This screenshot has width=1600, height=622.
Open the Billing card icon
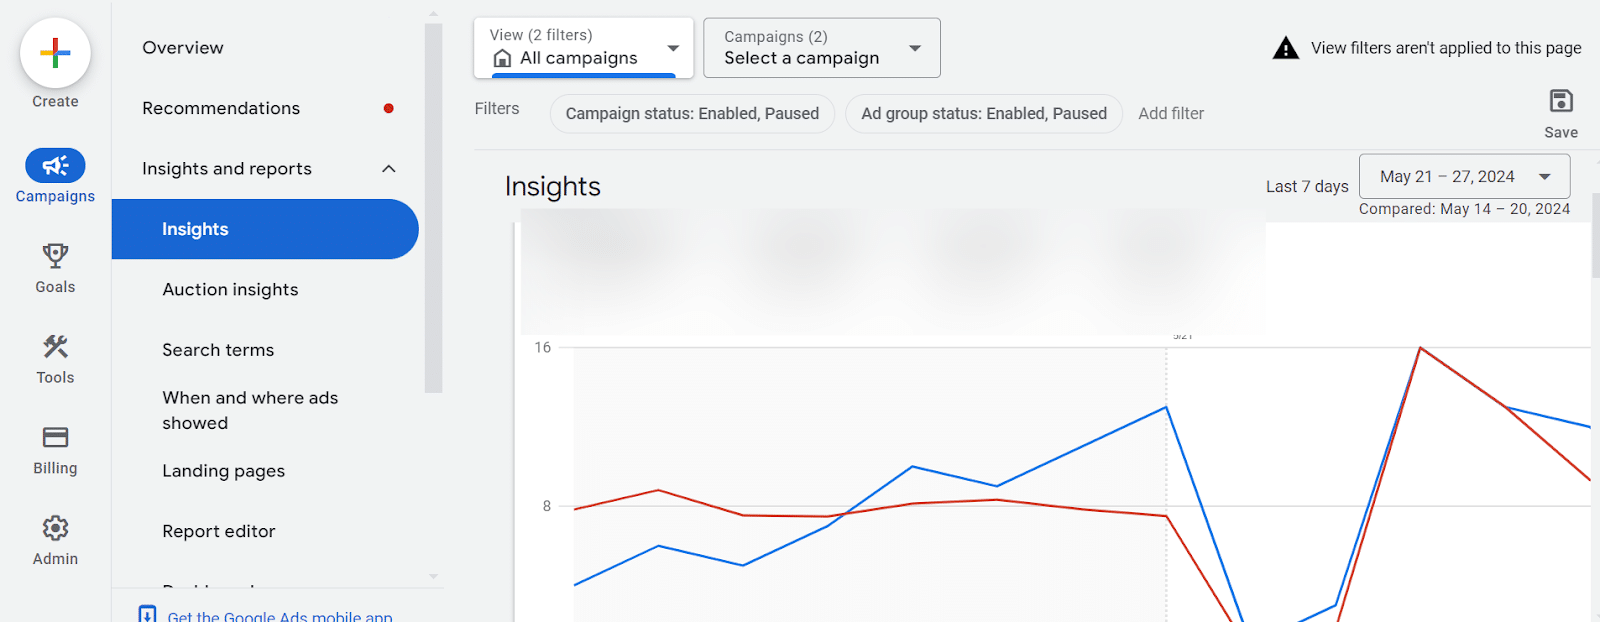(55, 438)
